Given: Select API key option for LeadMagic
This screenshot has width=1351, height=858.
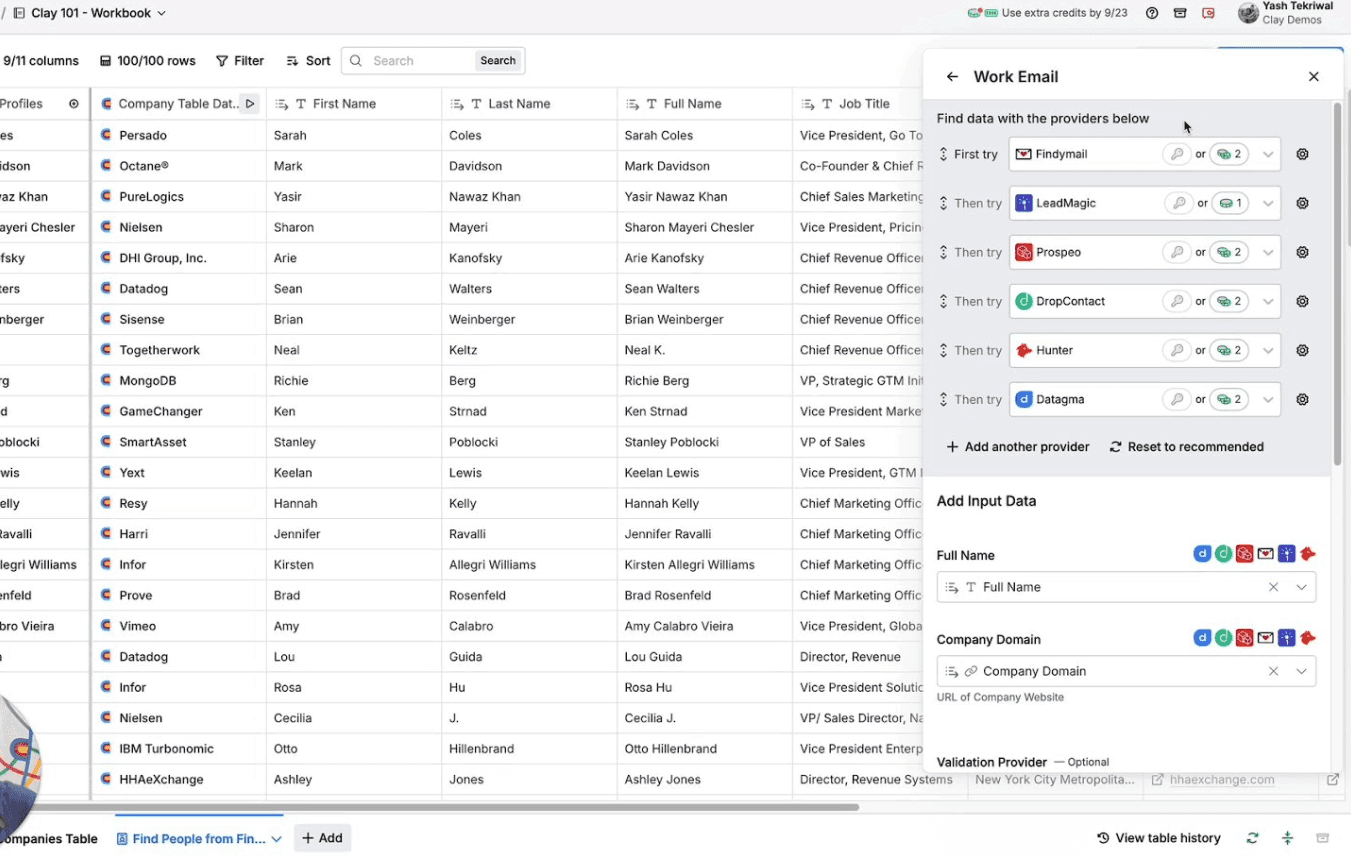Looking at the screenshot, I should pyautogui.click(x=1179, y=203).
